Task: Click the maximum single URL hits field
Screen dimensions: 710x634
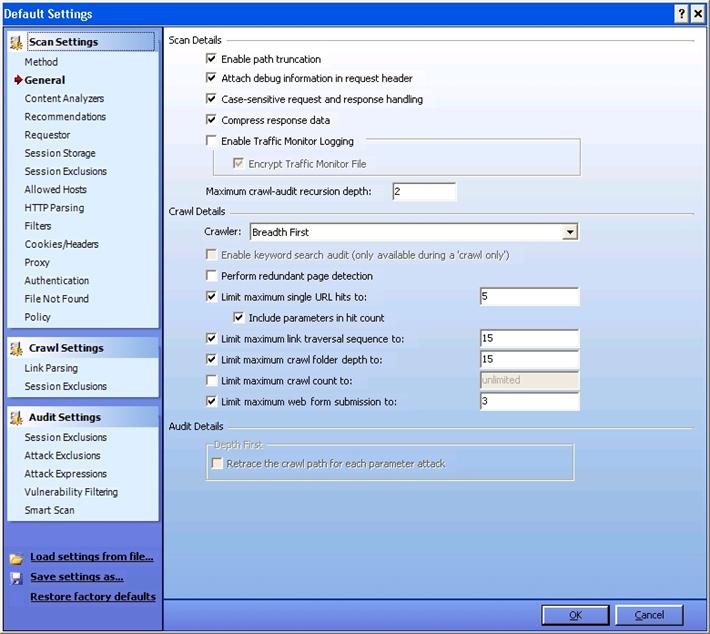Action: coord(529,297)
